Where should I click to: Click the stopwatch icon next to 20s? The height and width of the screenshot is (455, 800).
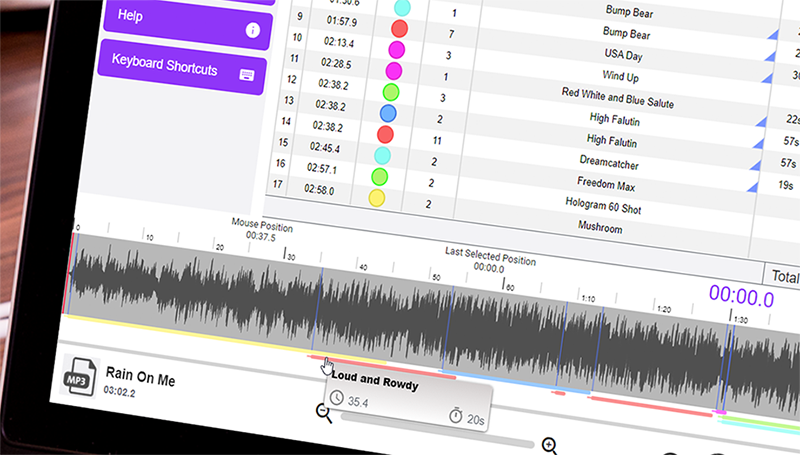(x=456, y=415)
